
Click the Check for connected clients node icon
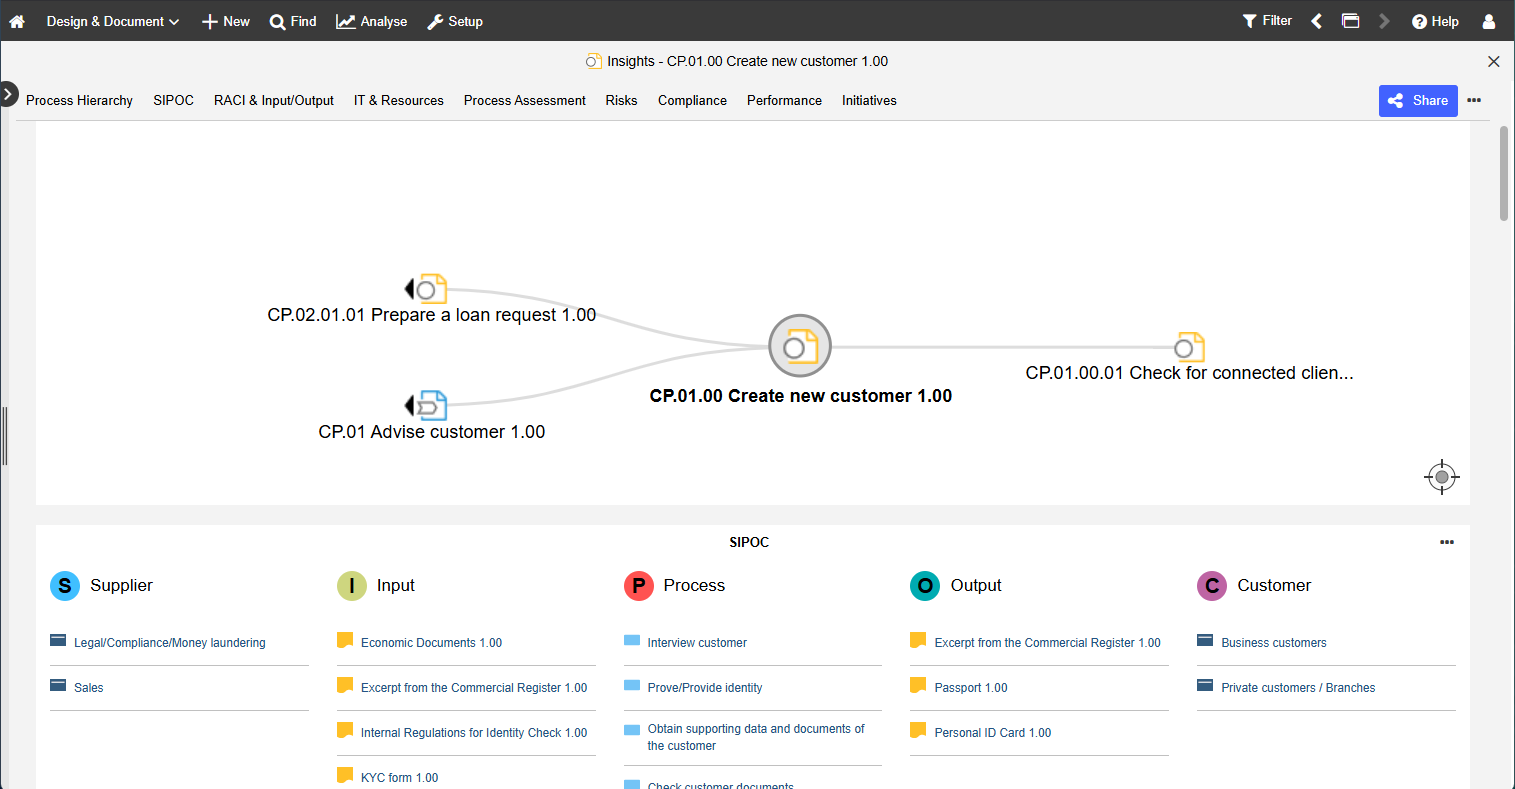pos(1189,347)
